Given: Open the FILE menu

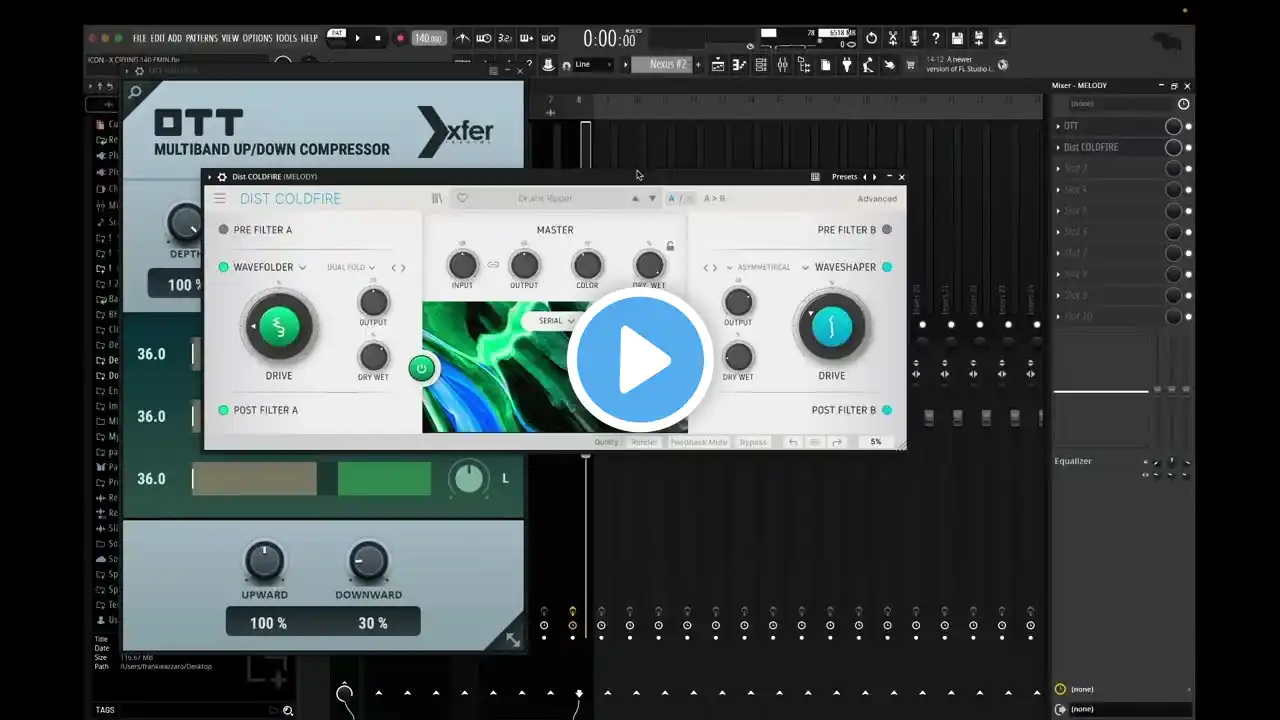Looking at the screenshot, I should (x=139, y=38).
